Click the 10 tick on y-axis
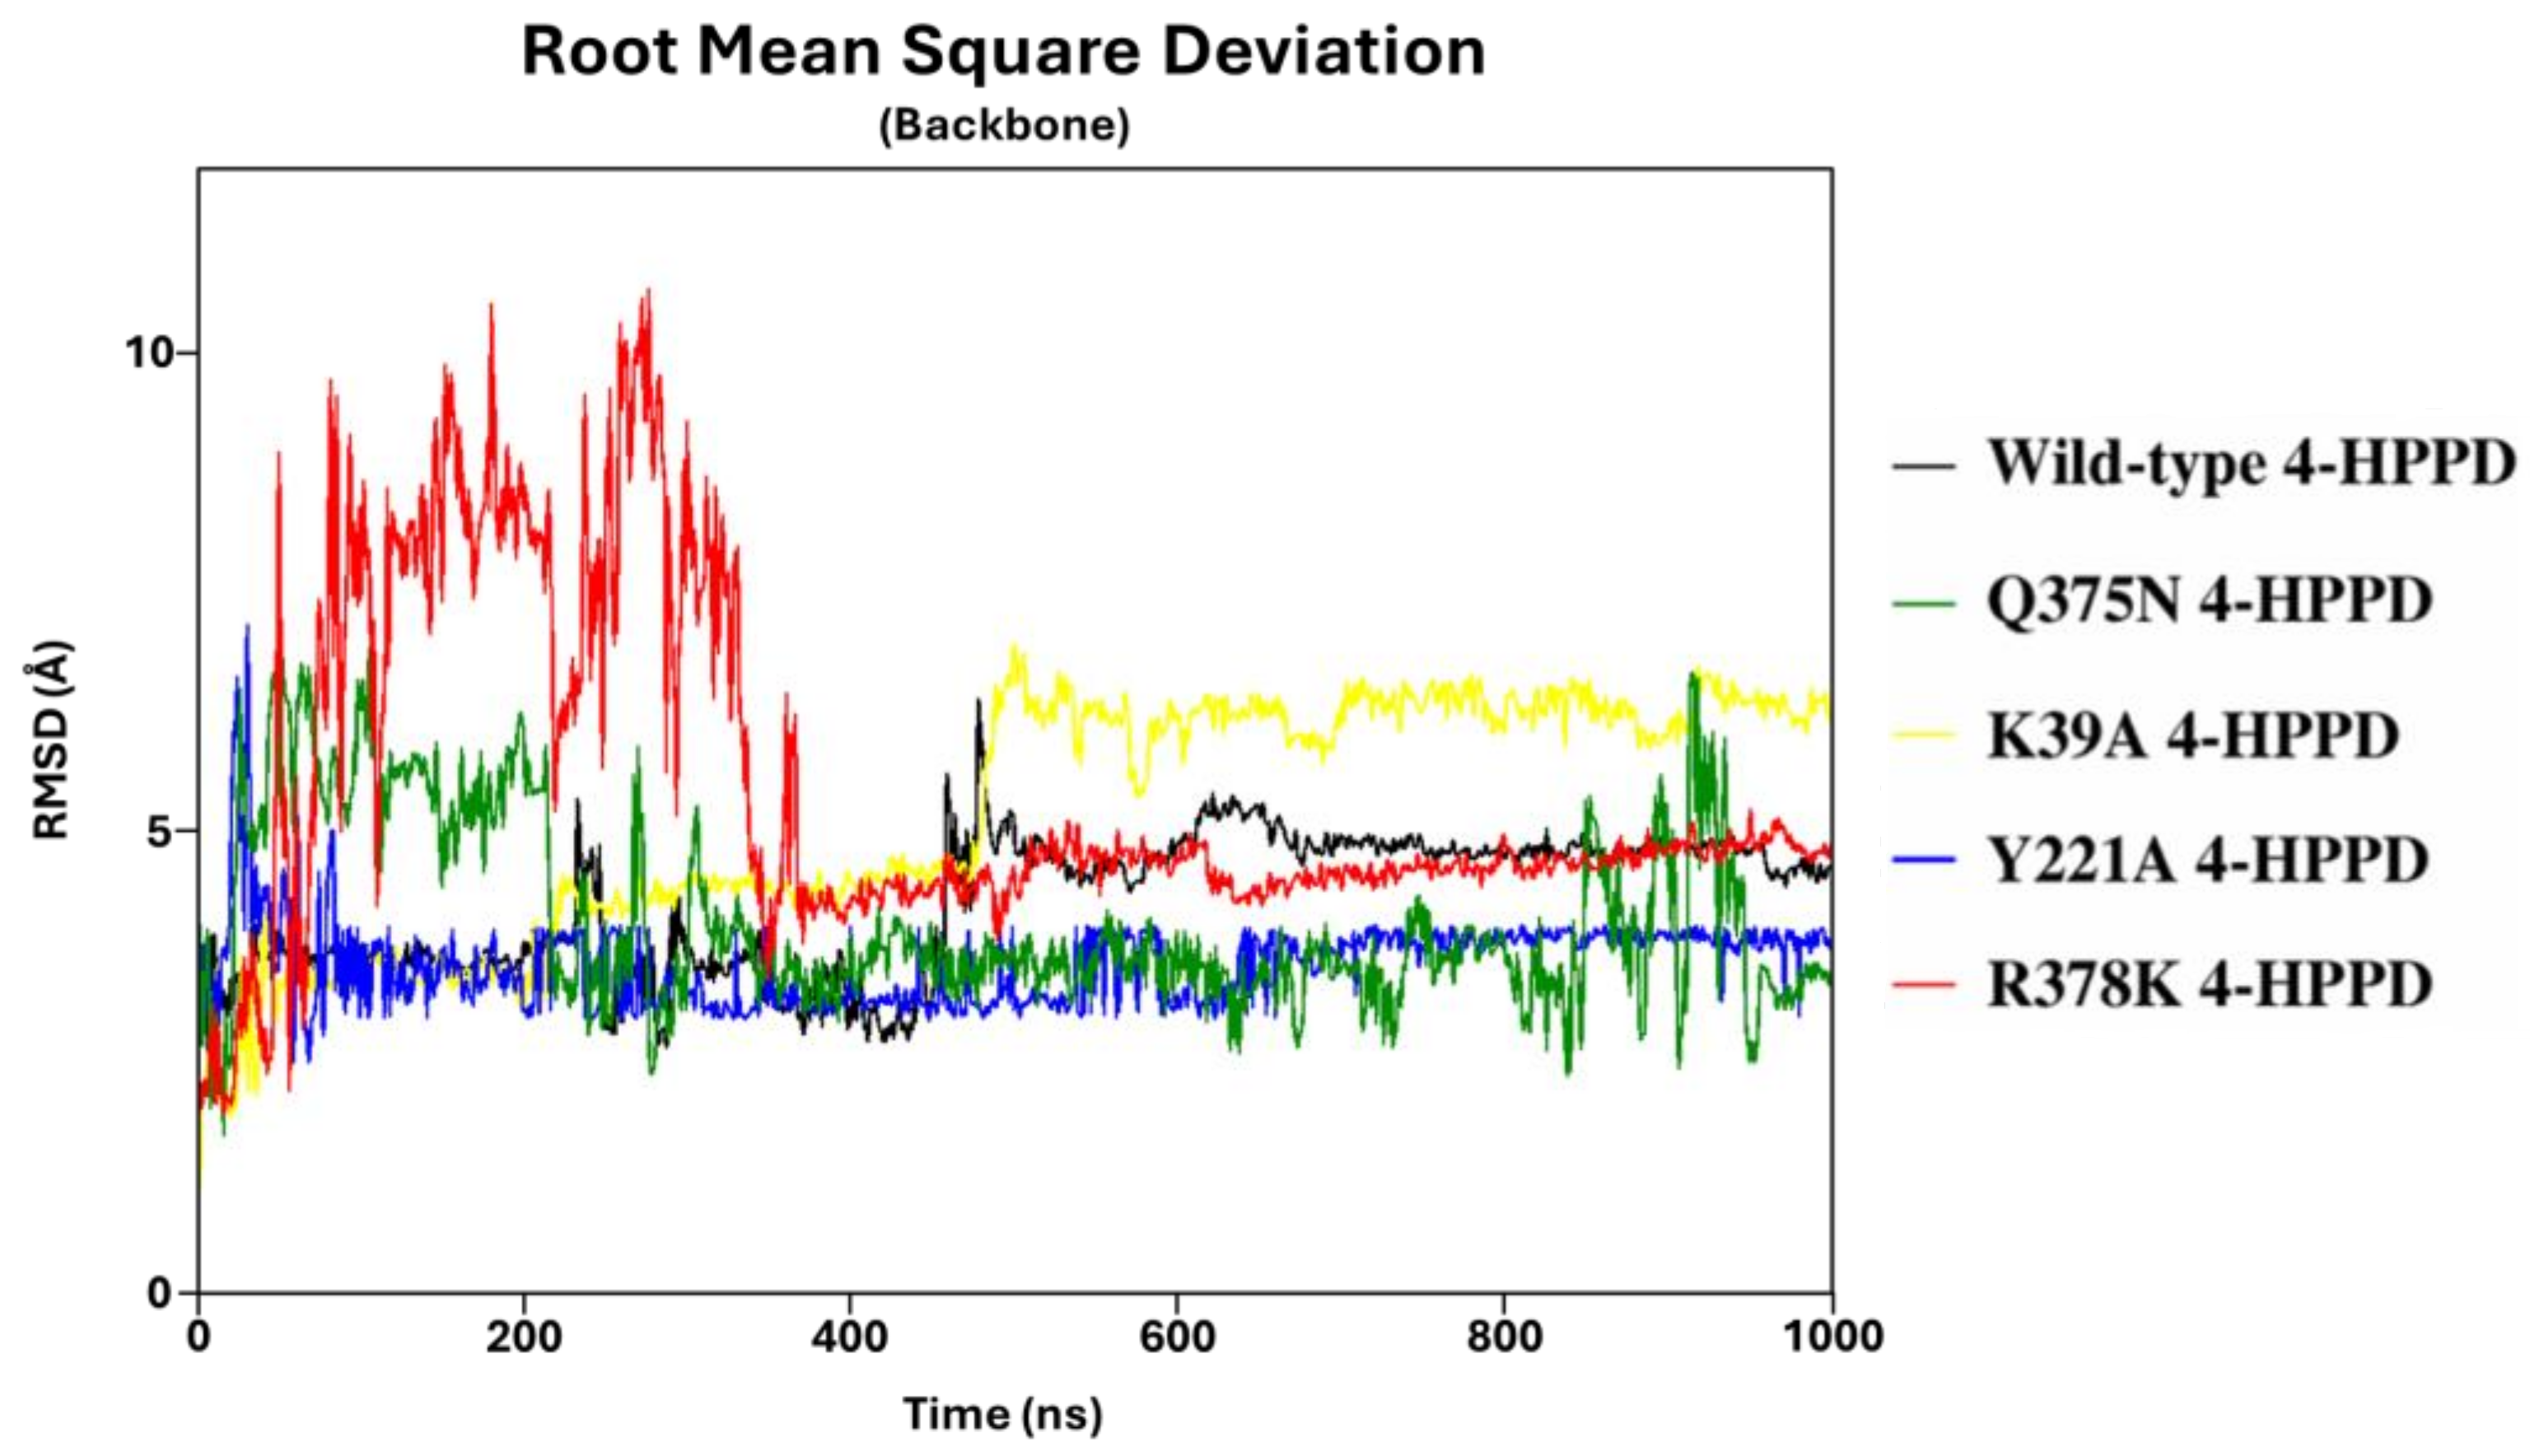The height and width of the screenshot is (1456, 2530). (148, 353)
